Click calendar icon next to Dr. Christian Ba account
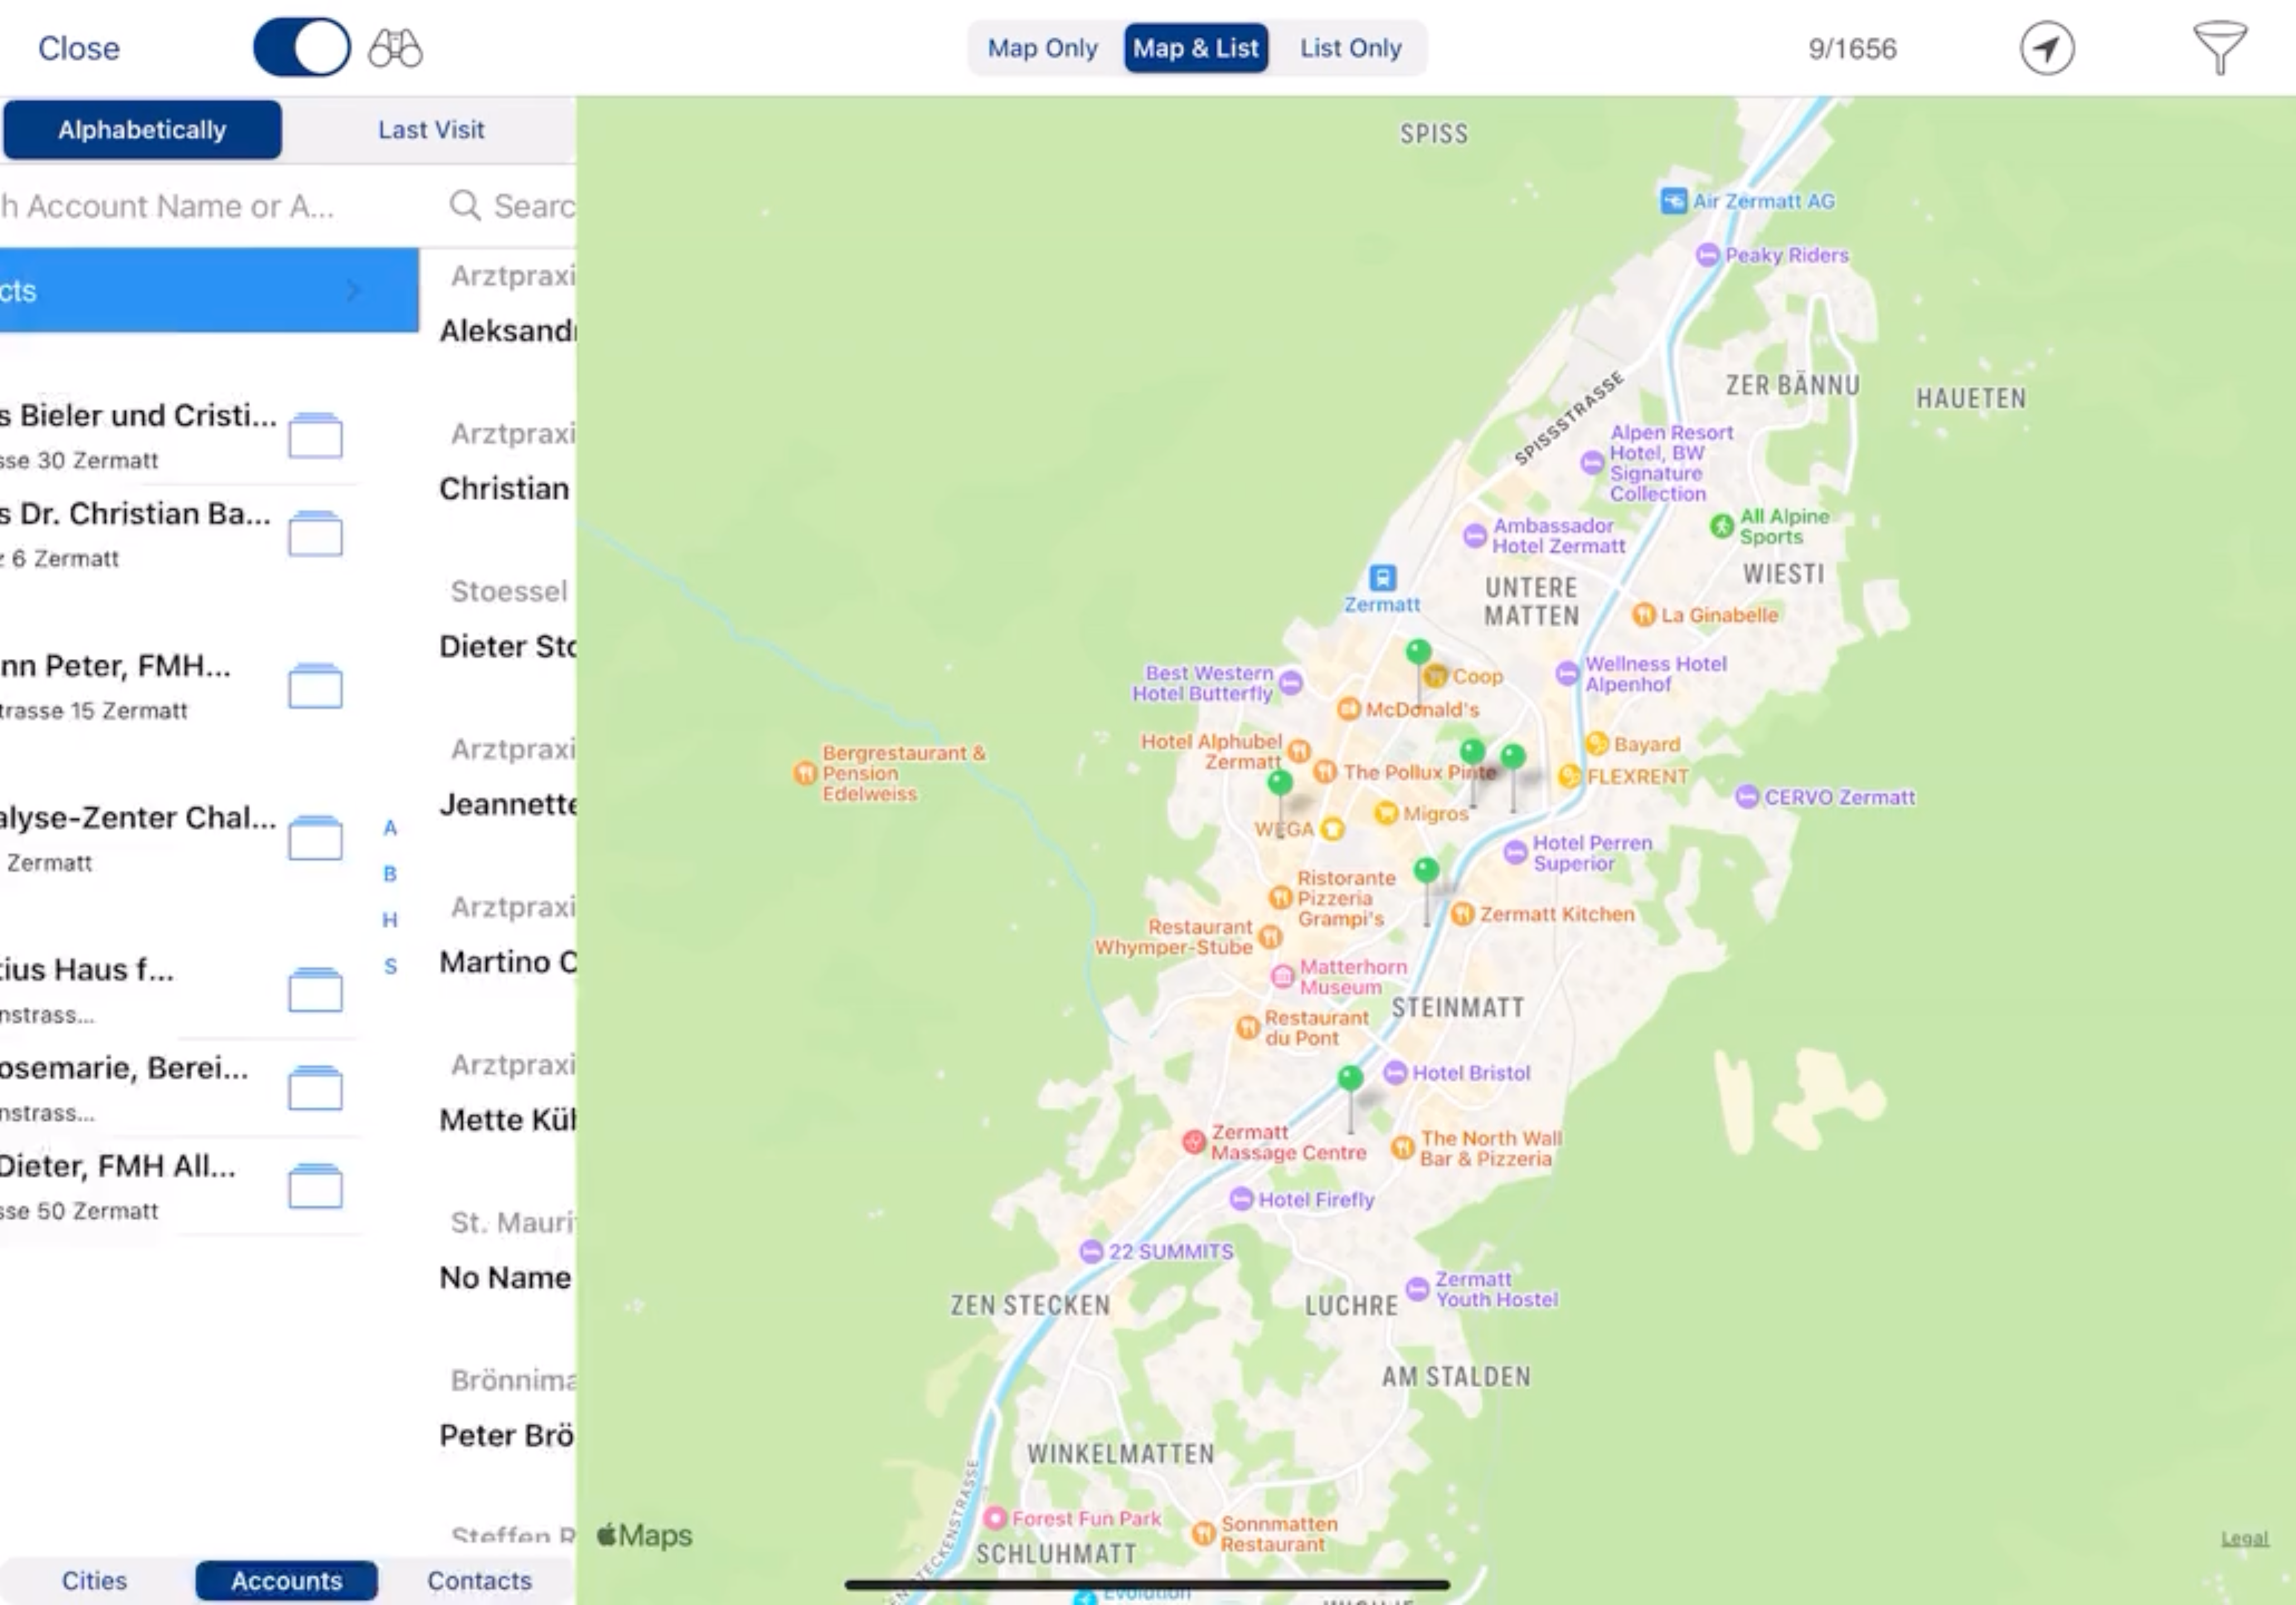The width and height of the screenshot is (2296, 1605). click(x=315, y=534)
